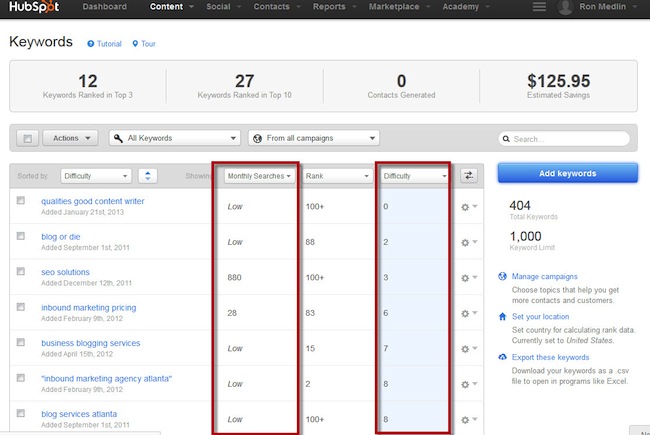This screenshot has width=650, height=435.
Task: Open gear menu for blog or die
Action: (x=469, y=242)
